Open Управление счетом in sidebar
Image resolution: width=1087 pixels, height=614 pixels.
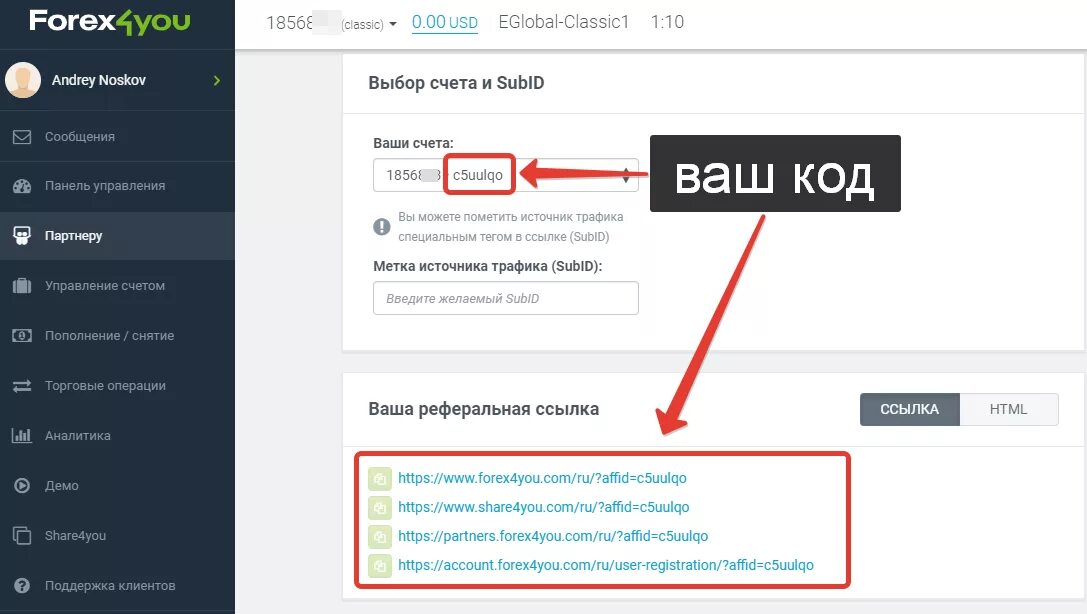pos(117,286)
